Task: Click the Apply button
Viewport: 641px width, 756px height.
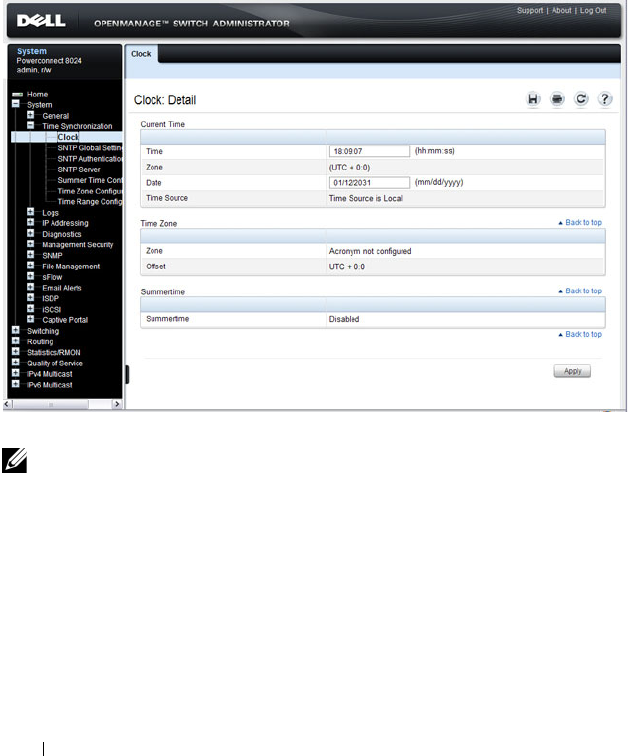Action: click(x=572, y=371)
